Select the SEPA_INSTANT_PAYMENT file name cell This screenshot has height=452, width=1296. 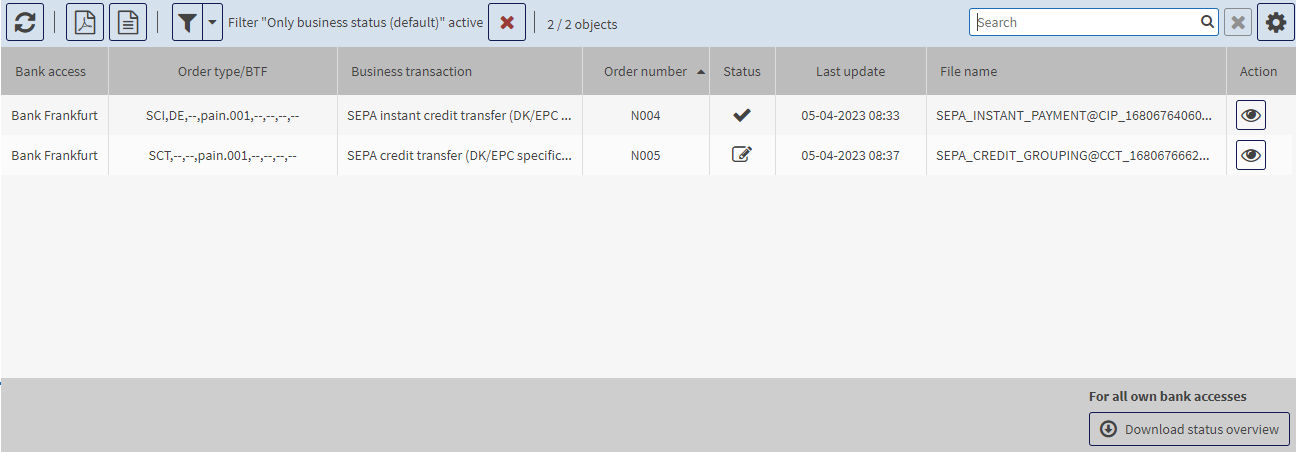point(1074,115)
